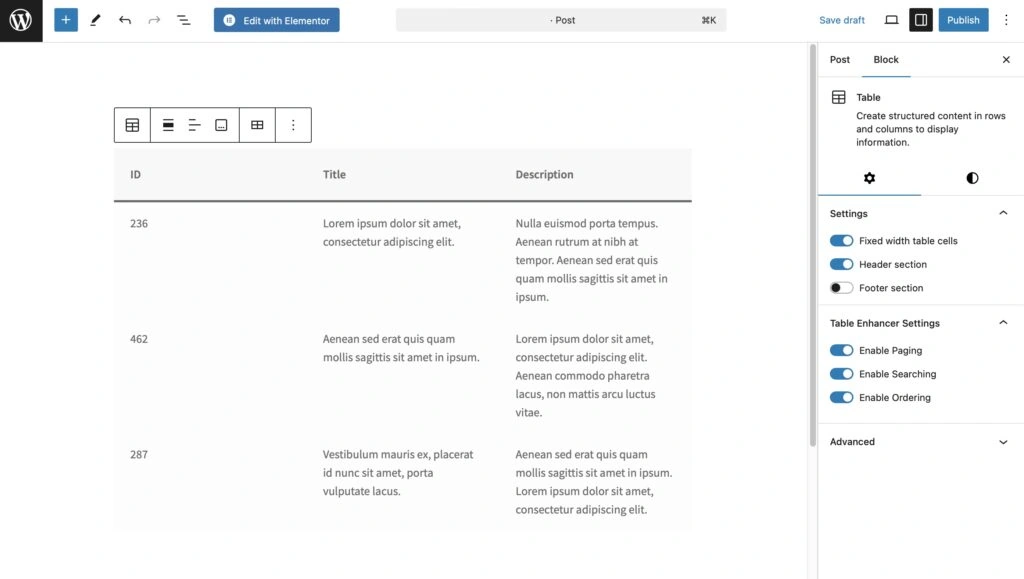Image resolution: width=1024 pixels, height=579 pixels.
Task: Toggle Fixed width table cells
Action: tap(841, 241)
